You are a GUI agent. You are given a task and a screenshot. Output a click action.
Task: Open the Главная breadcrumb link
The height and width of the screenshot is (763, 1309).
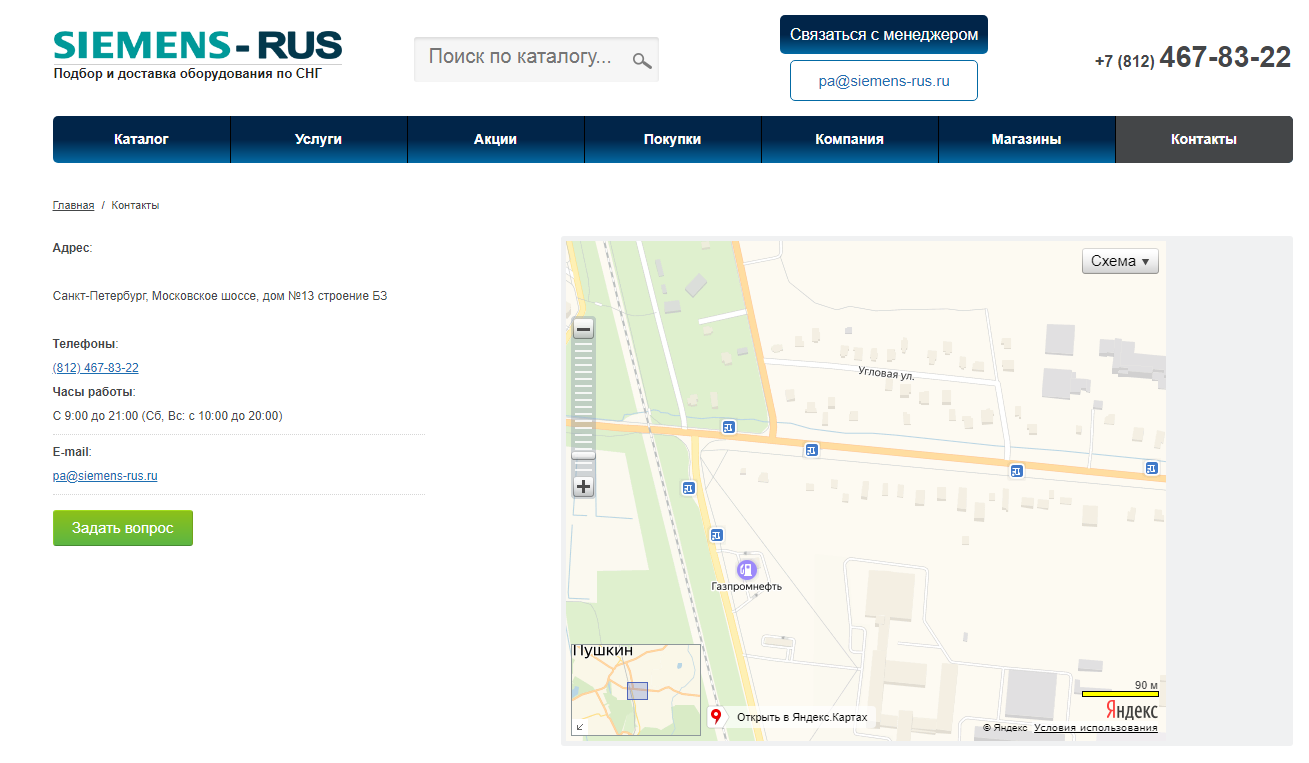[73, 205]
